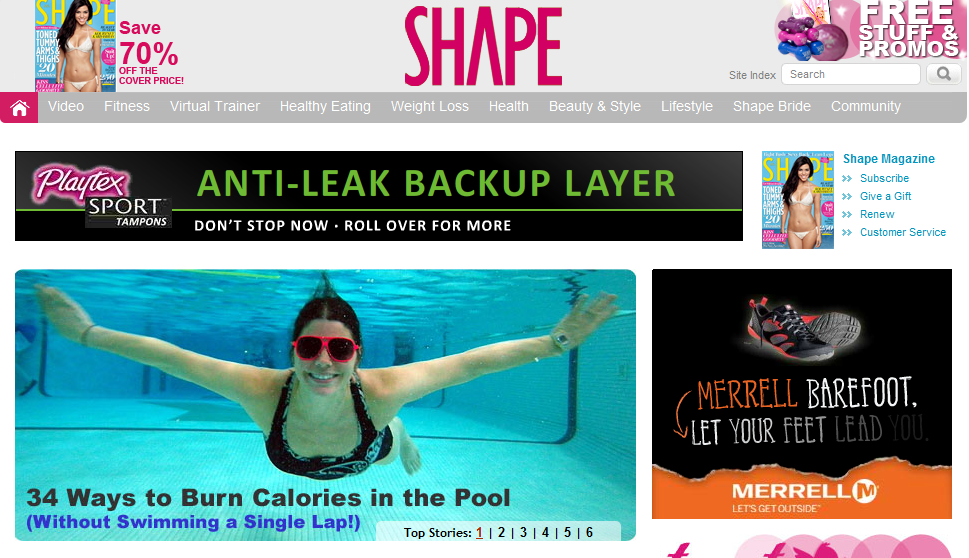Click the Give a Gift link
Screen dimensions: 969x558
pos(885,196)
